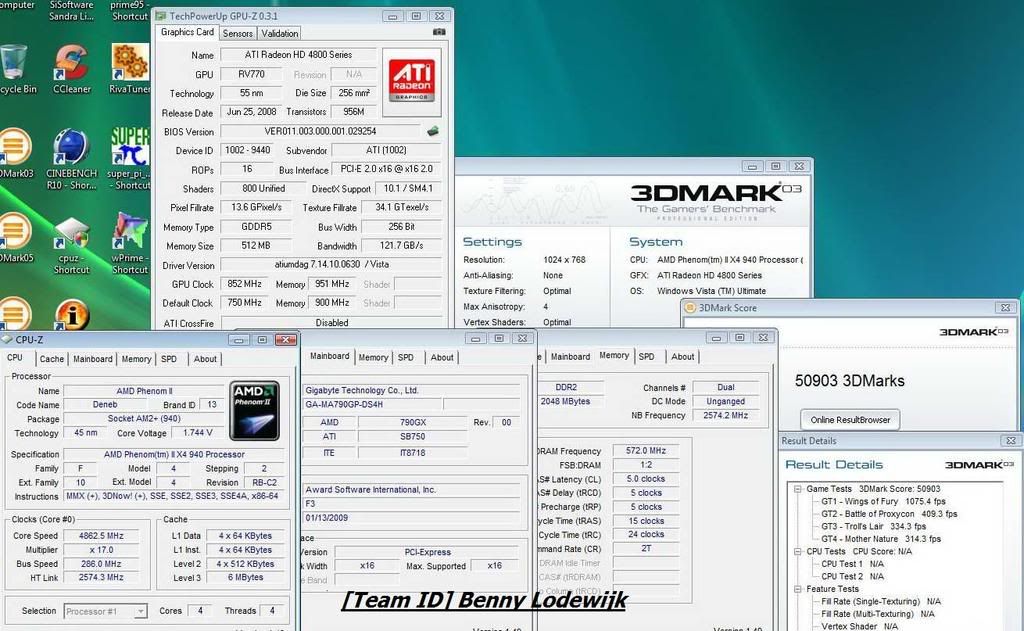
Task: Open the Validation tab in GPU-Z
Action: (x=280, y=33)
